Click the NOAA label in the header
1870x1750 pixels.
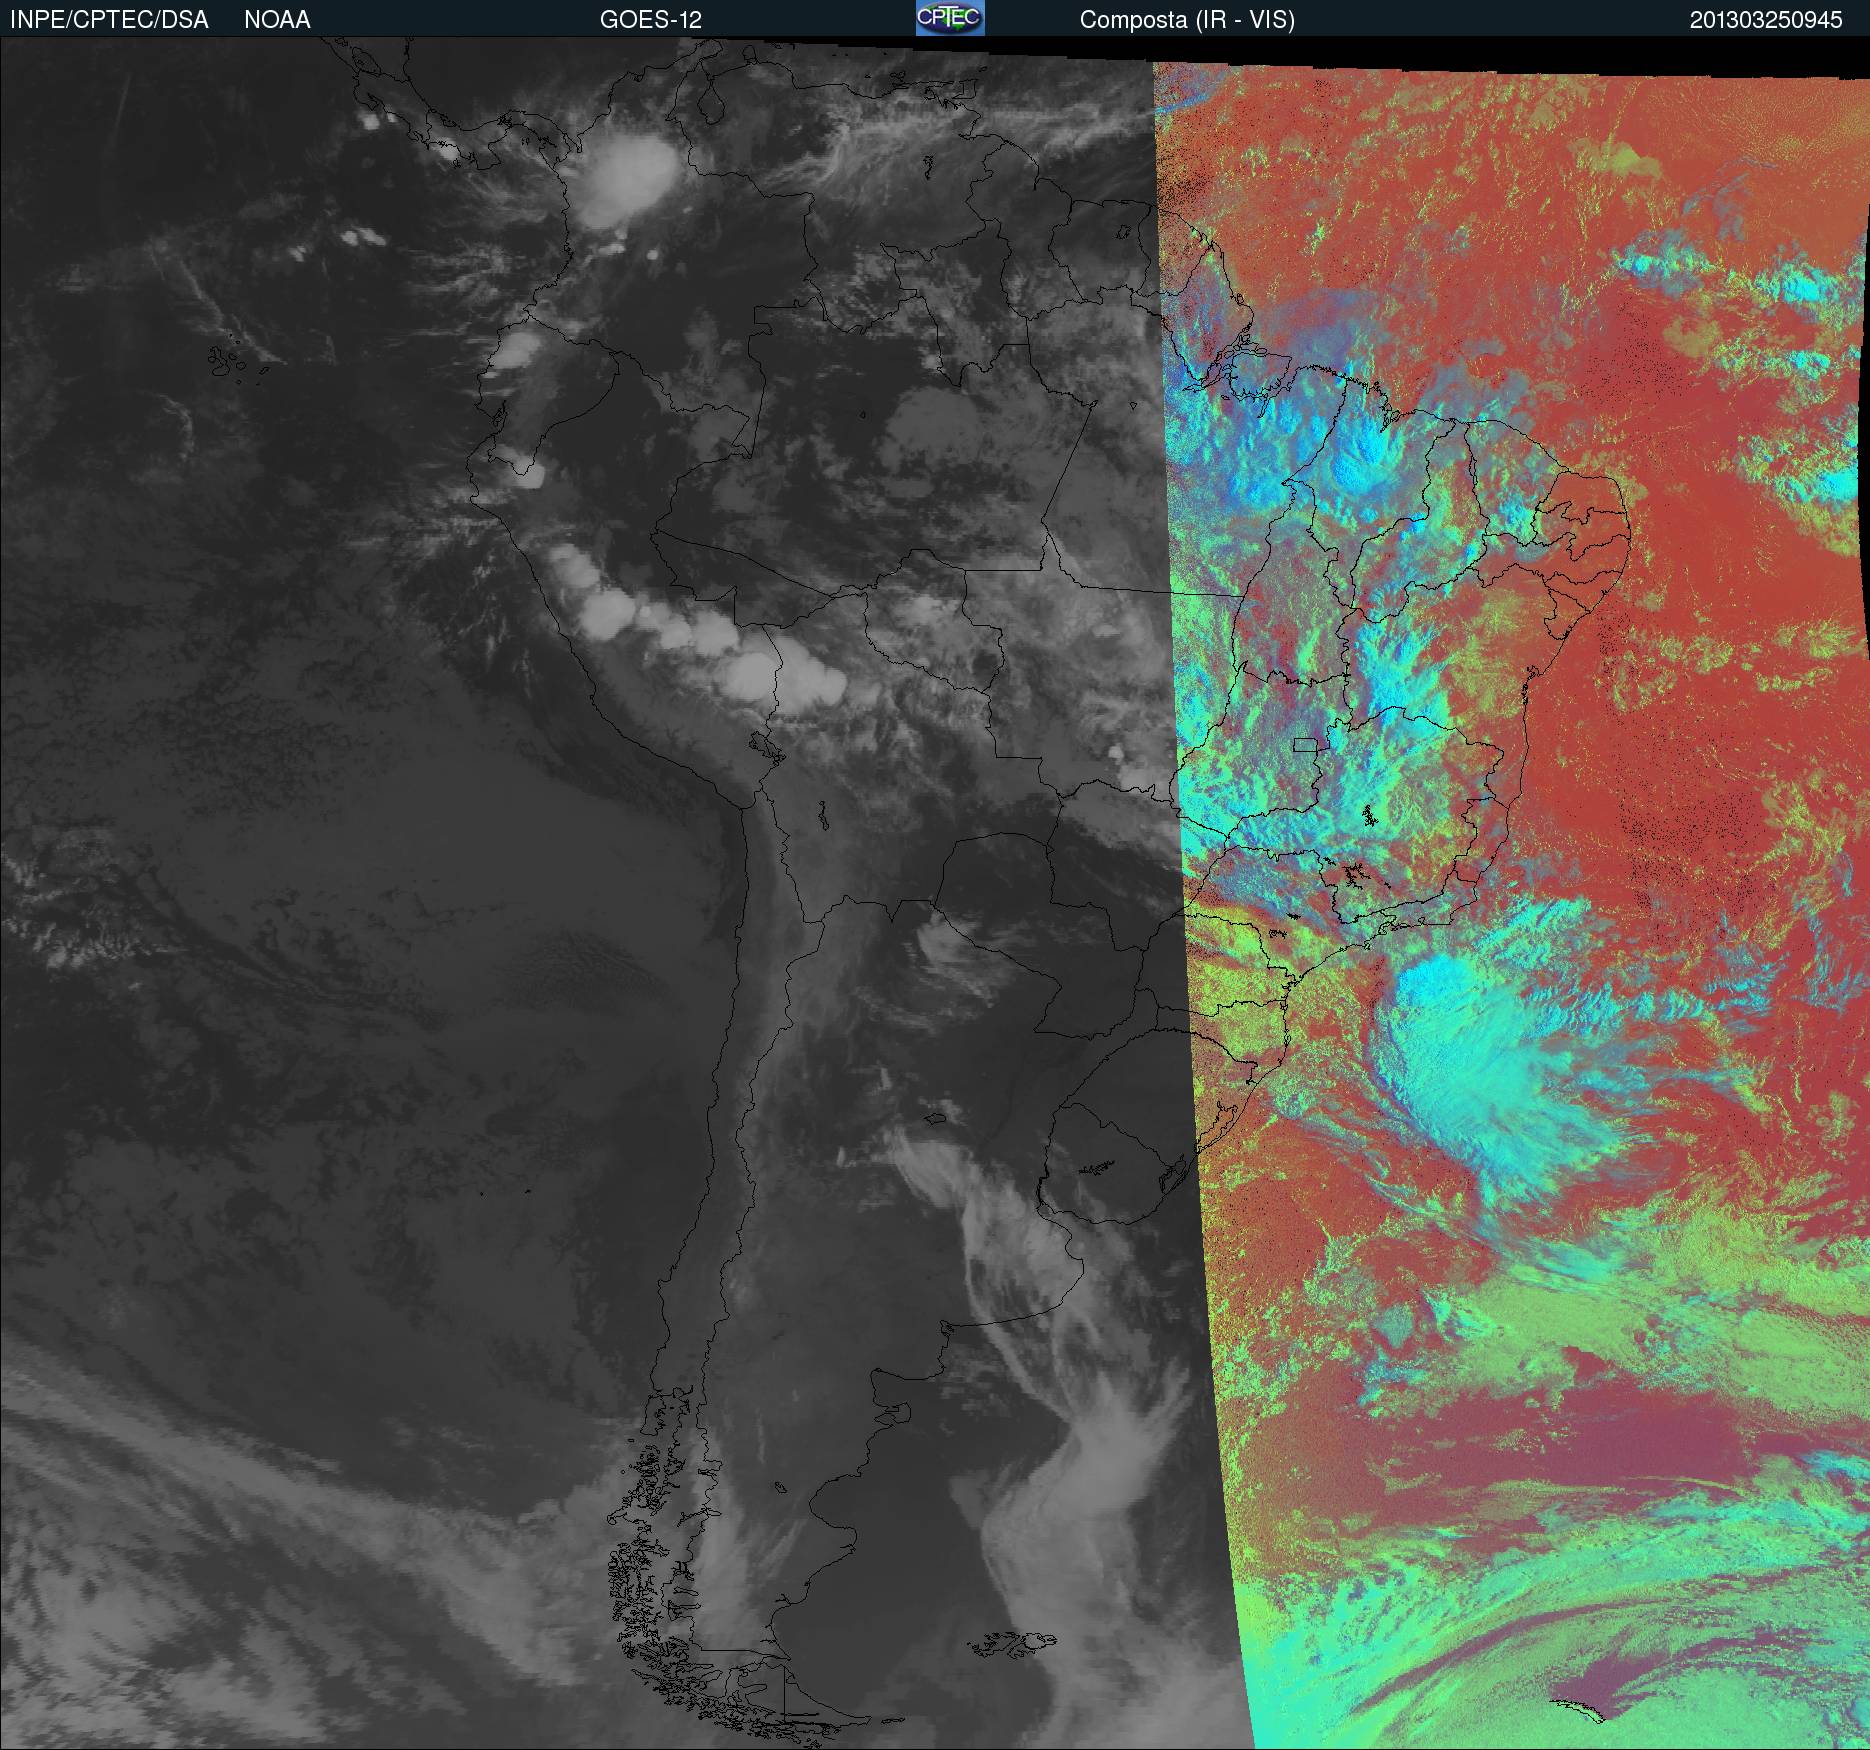point(277,20)
